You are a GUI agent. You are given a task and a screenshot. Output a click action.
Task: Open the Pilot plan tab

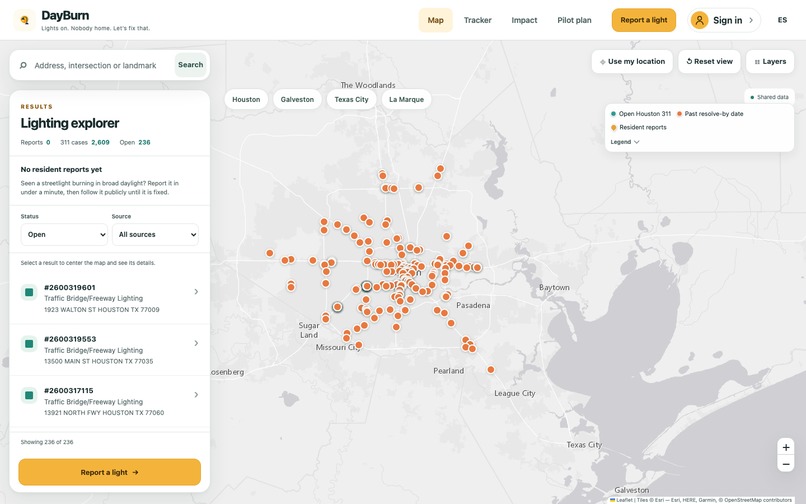pos(574,20)
